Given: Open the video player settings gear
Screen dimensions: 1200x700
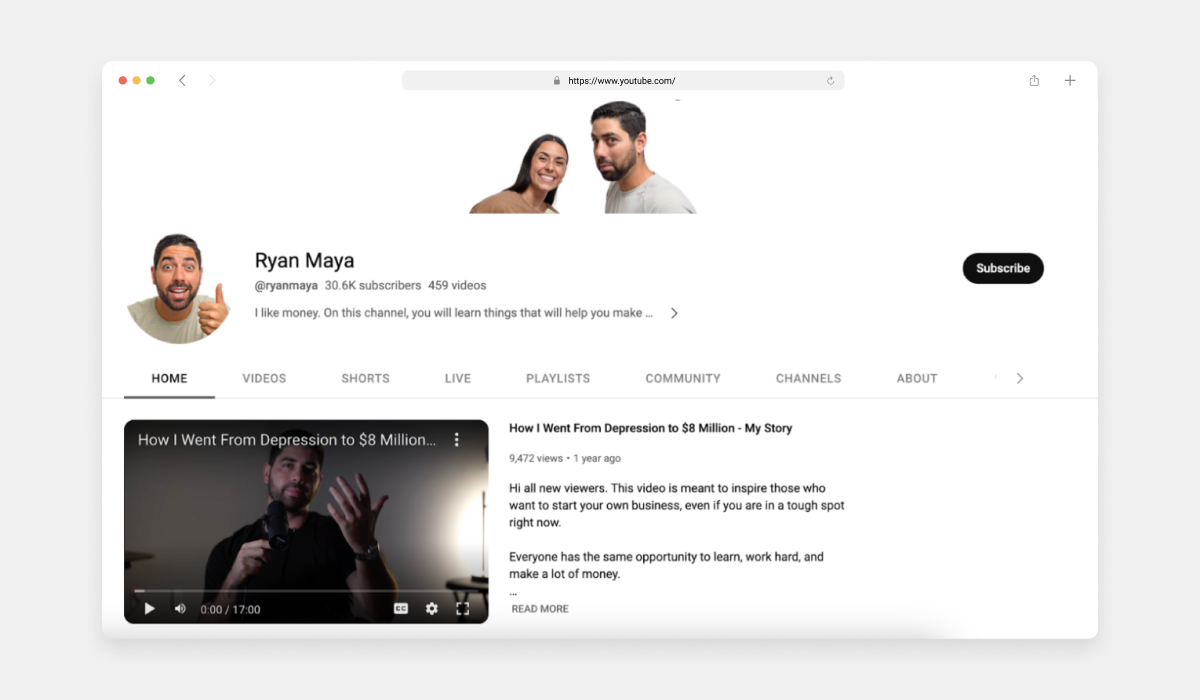Looking at the screenshot, I should (431, 608).
